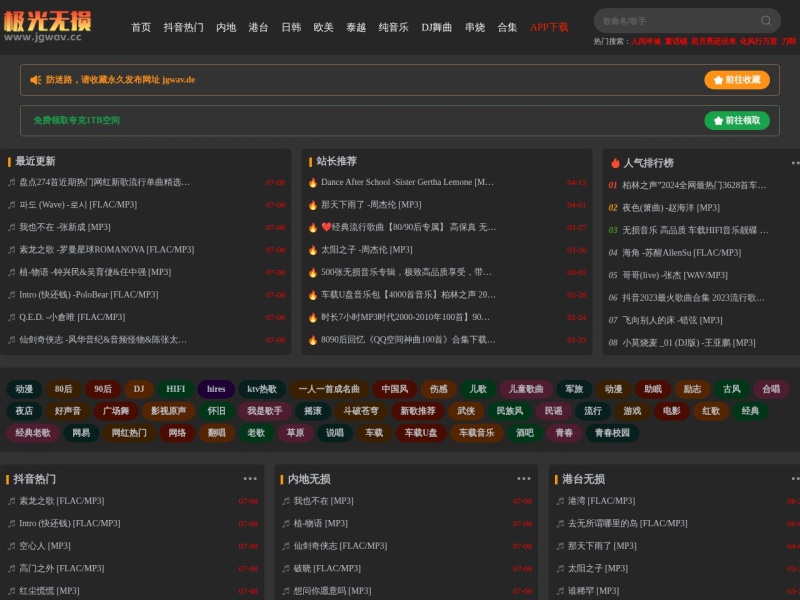Select the 斗破苍穹 tag
Screen dimensions: 800x600
coord(361,411)
